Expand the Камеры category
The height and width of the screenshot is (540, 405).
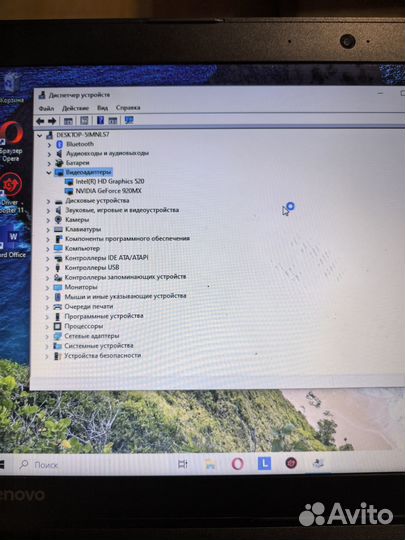pos(49,220)
